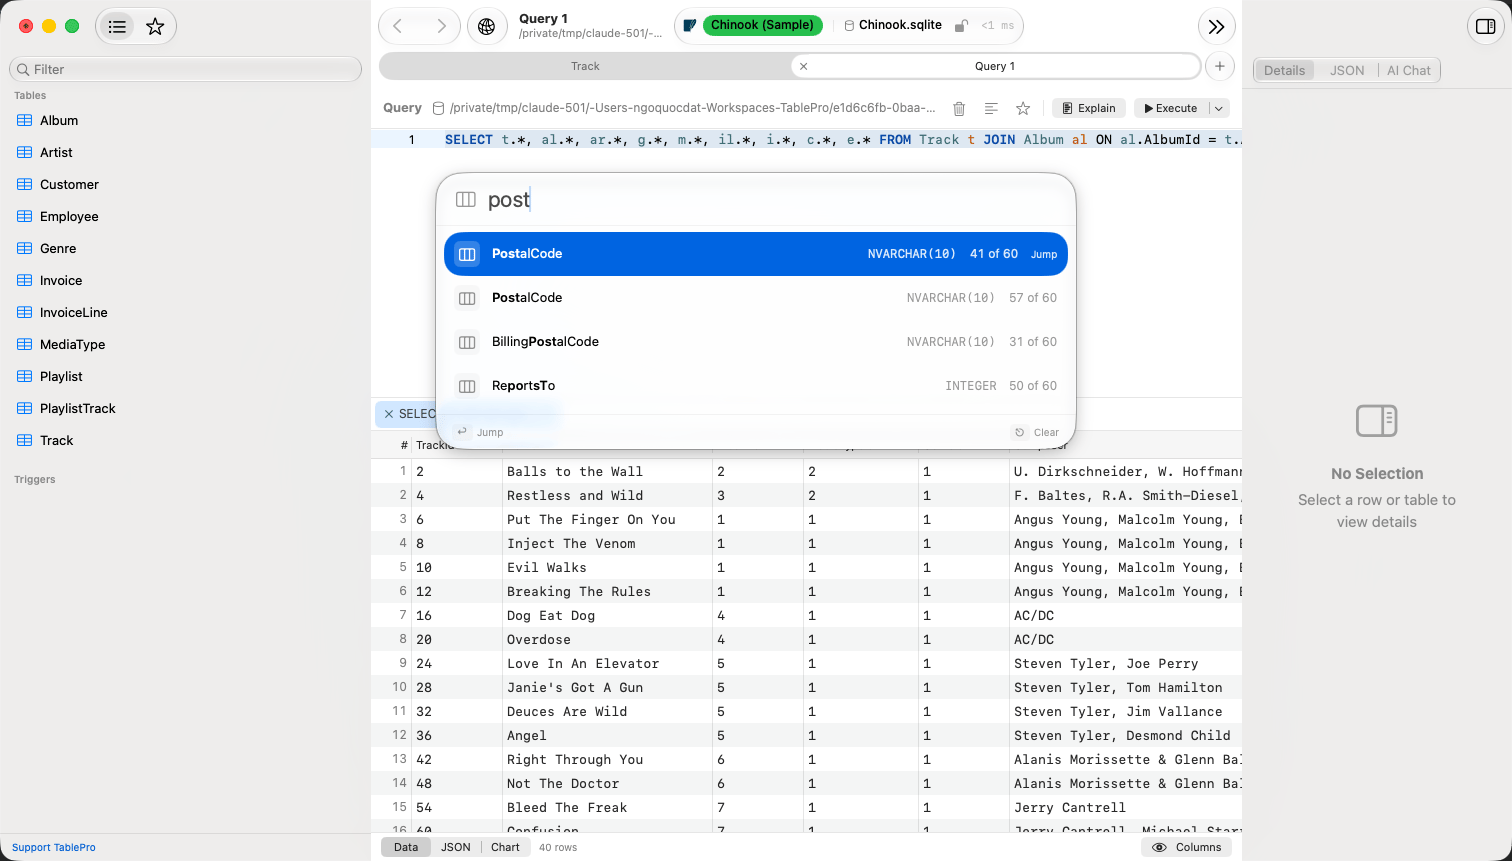Select the Chart view at bottom
The width and height of the screenshot is (1512, 861).
[506, 847]
